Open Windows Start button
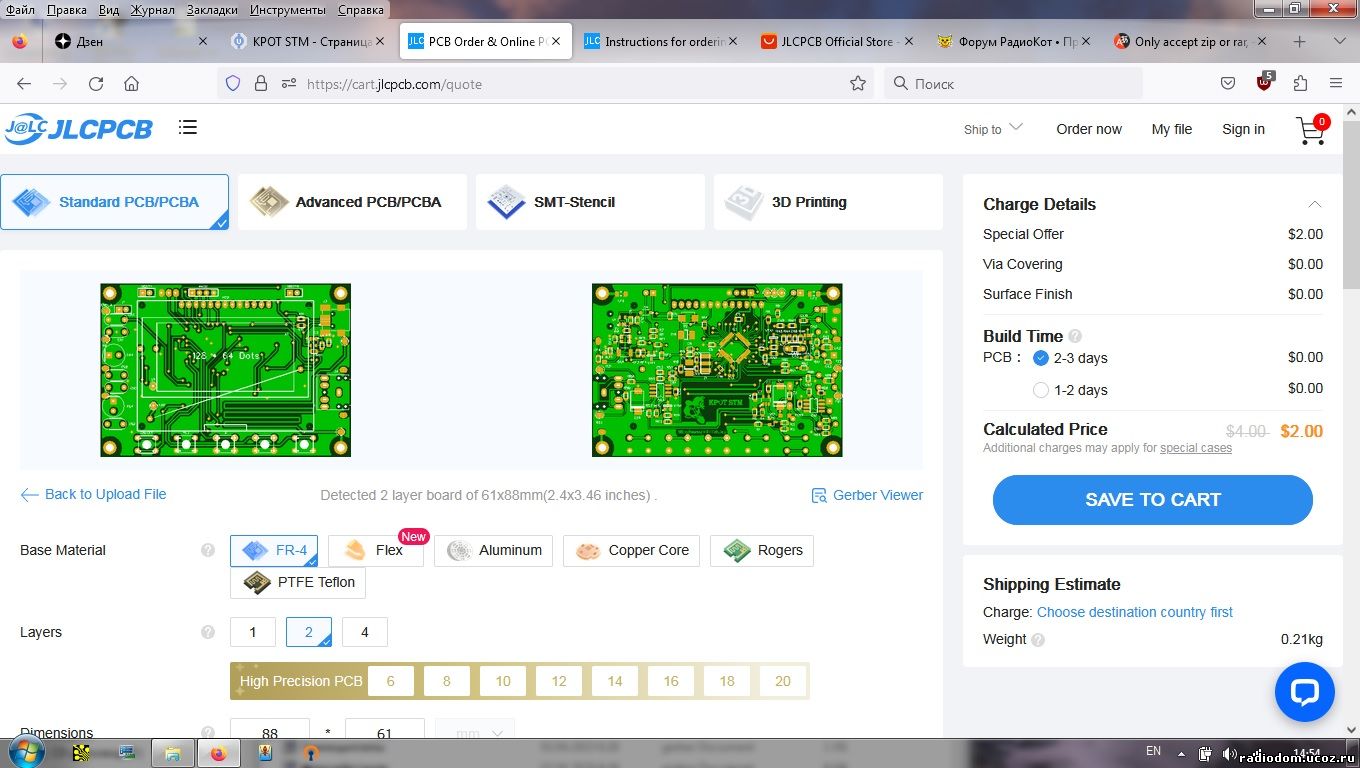The image size is (1360, 768). pos(24,751)
